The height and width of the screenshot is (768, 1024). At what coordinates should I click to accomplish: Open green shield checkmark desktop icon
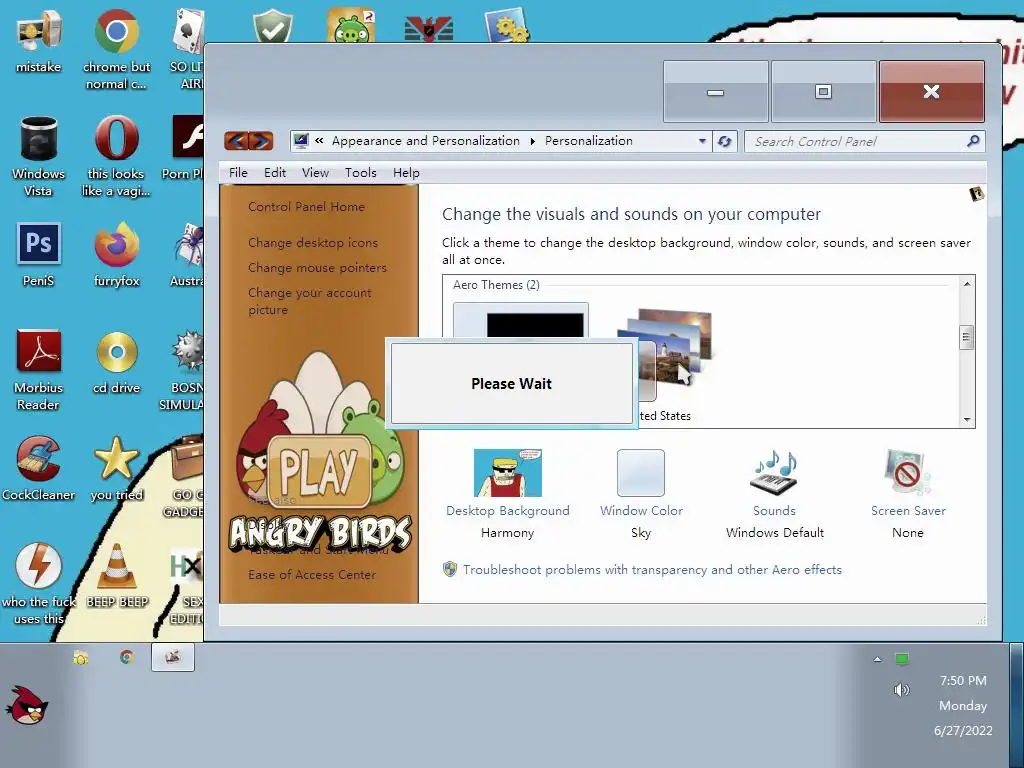pyautogui.click(x=273, y=28)
